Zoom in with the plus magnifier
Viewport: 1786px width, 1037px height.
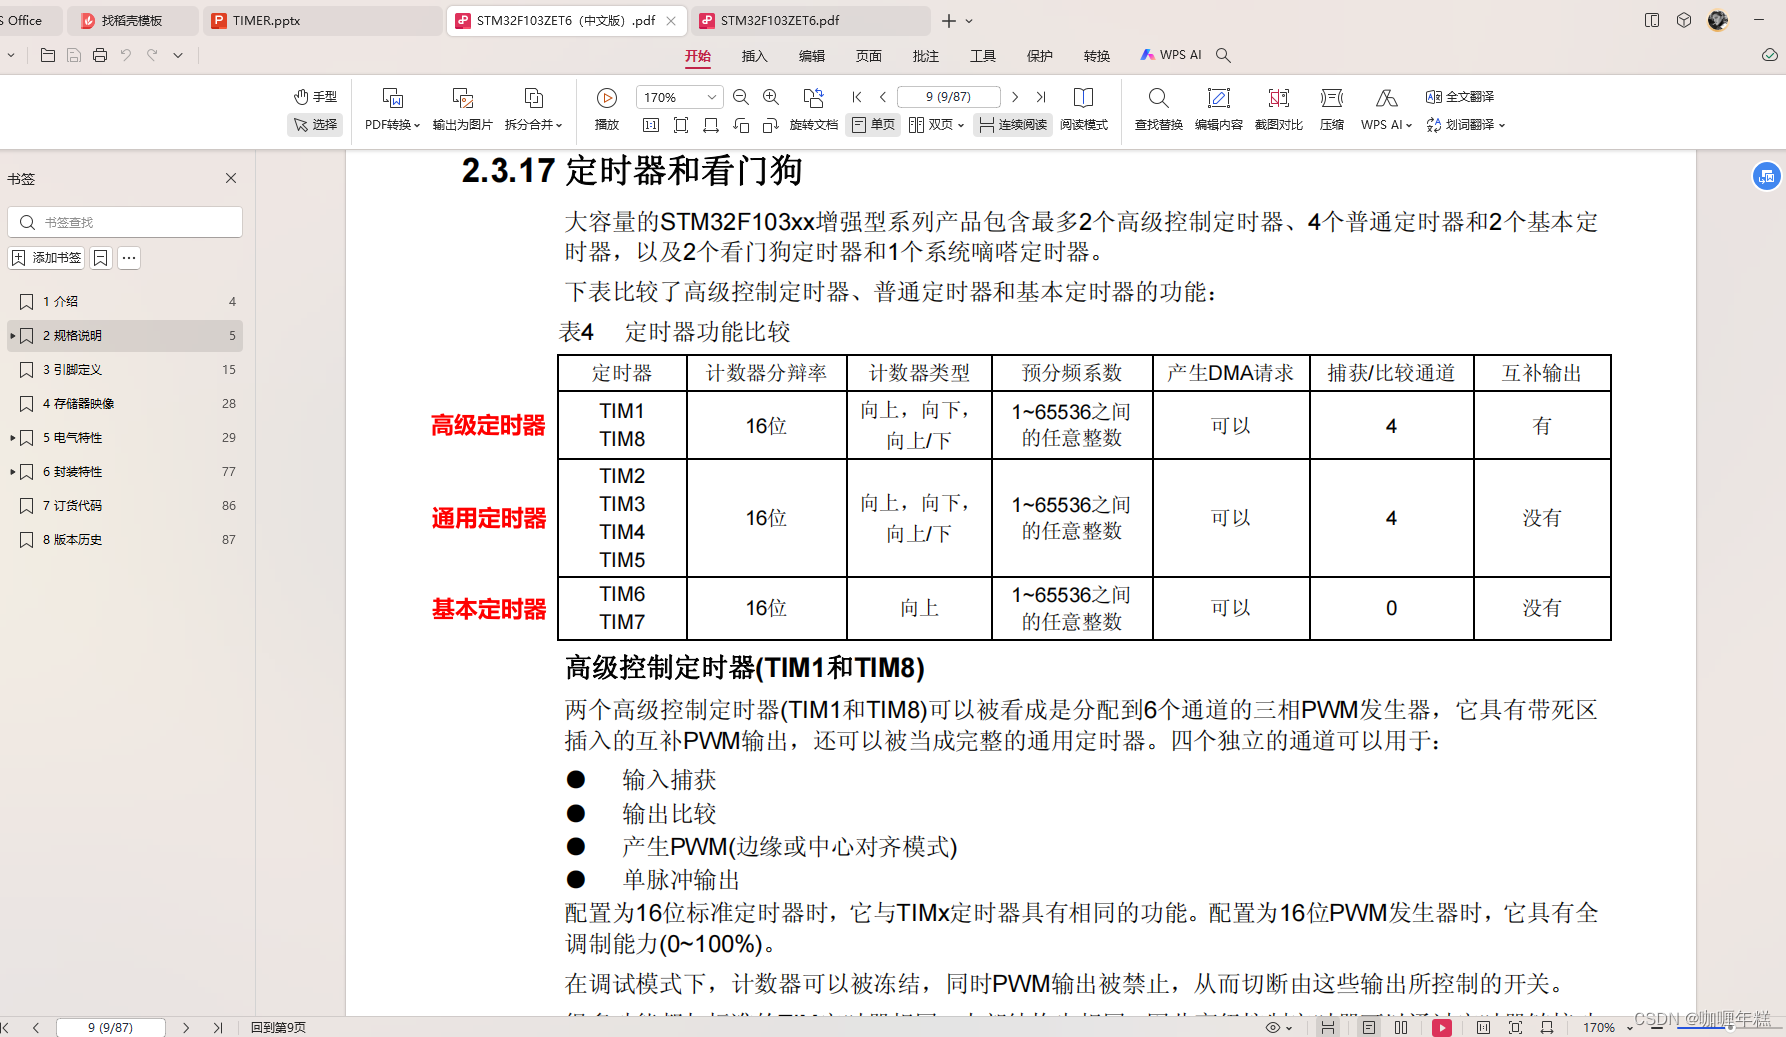click(x=771, y=97)
